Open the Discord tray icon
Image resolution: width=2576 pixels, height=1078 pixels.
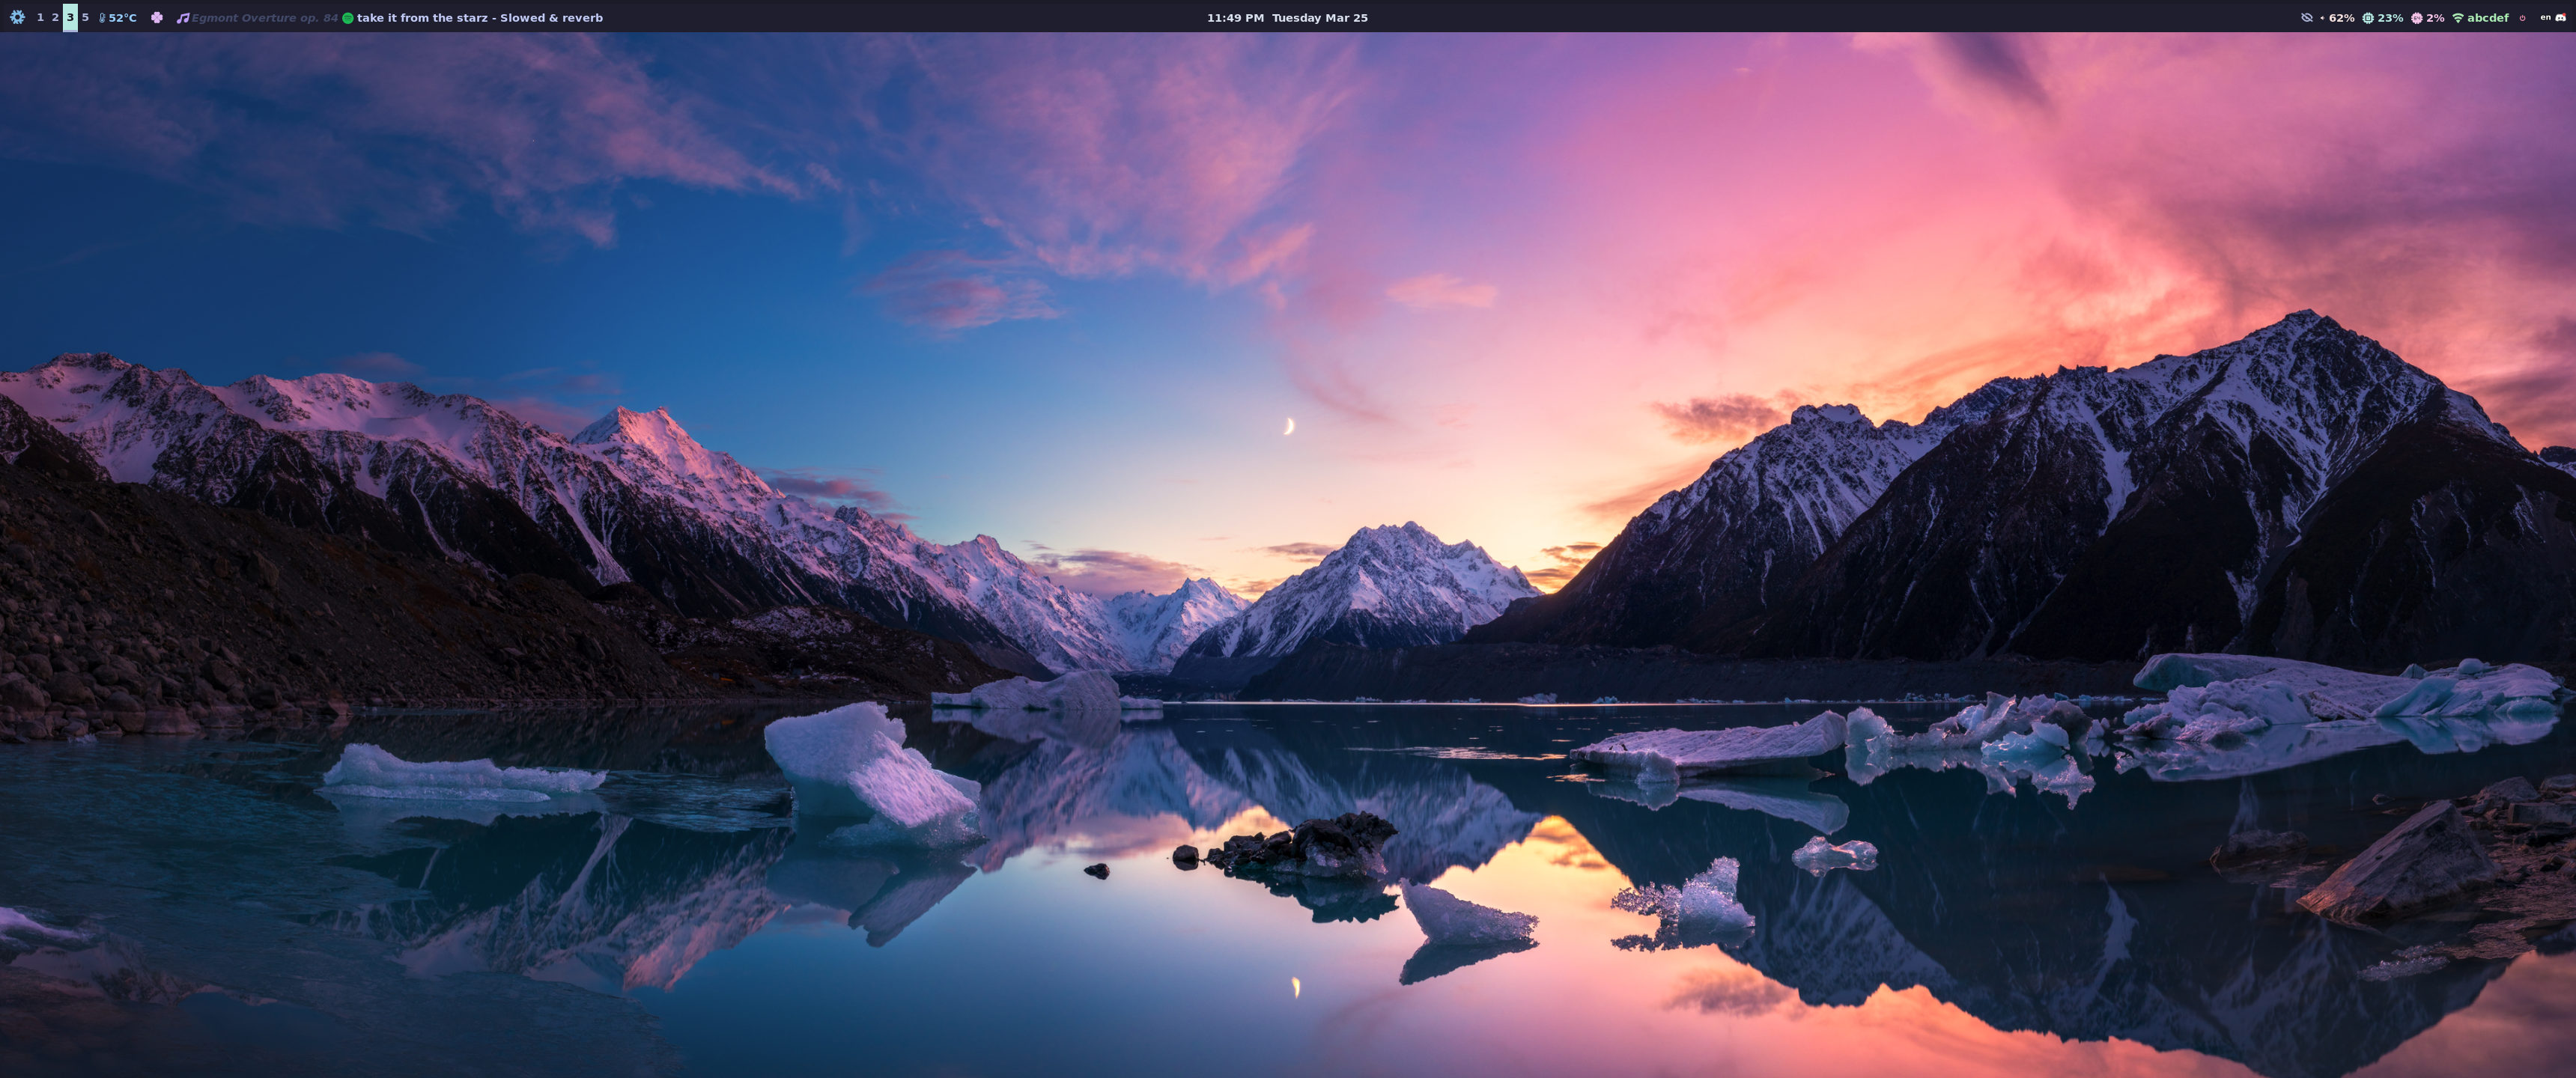2561,17
